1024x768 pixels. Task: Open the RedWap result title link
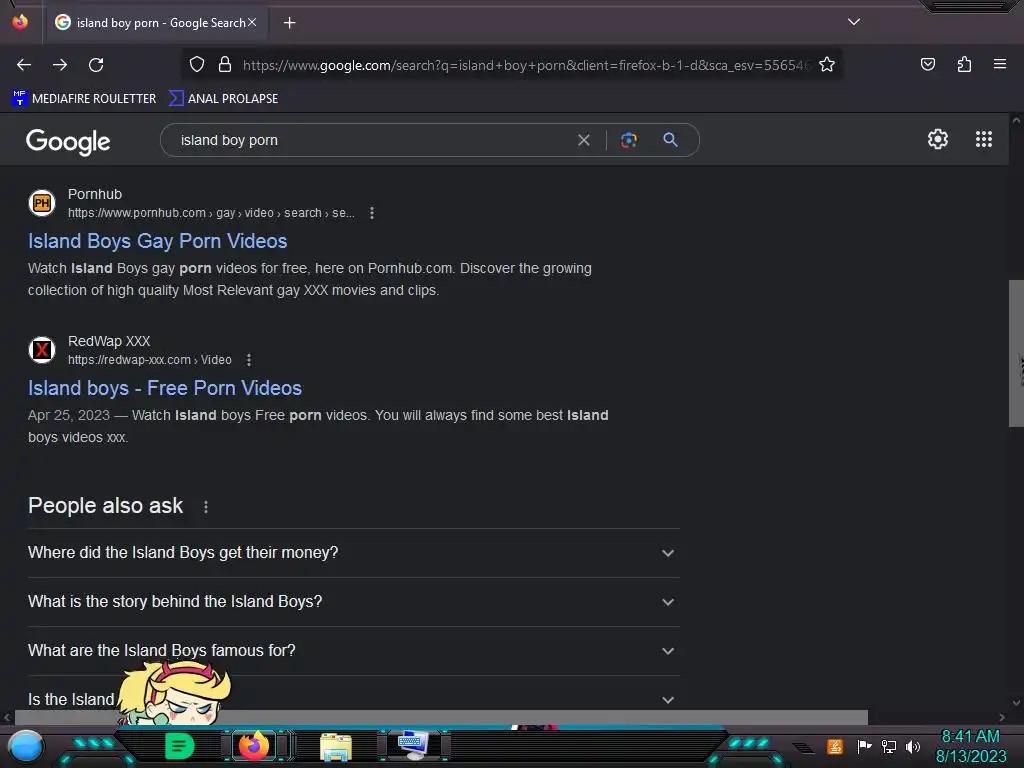tap(165, 388)
